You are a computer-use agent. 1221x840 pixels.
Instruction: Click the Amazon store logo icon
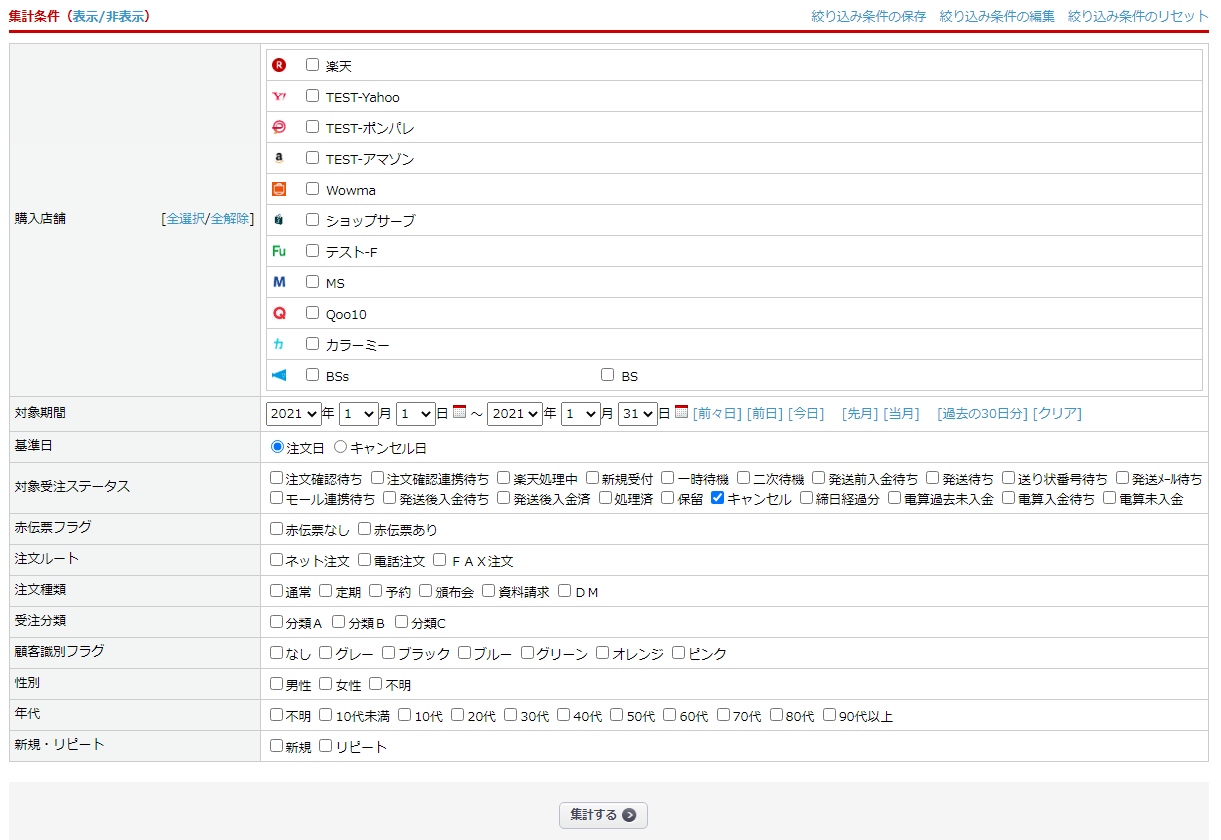coord(279,158)
